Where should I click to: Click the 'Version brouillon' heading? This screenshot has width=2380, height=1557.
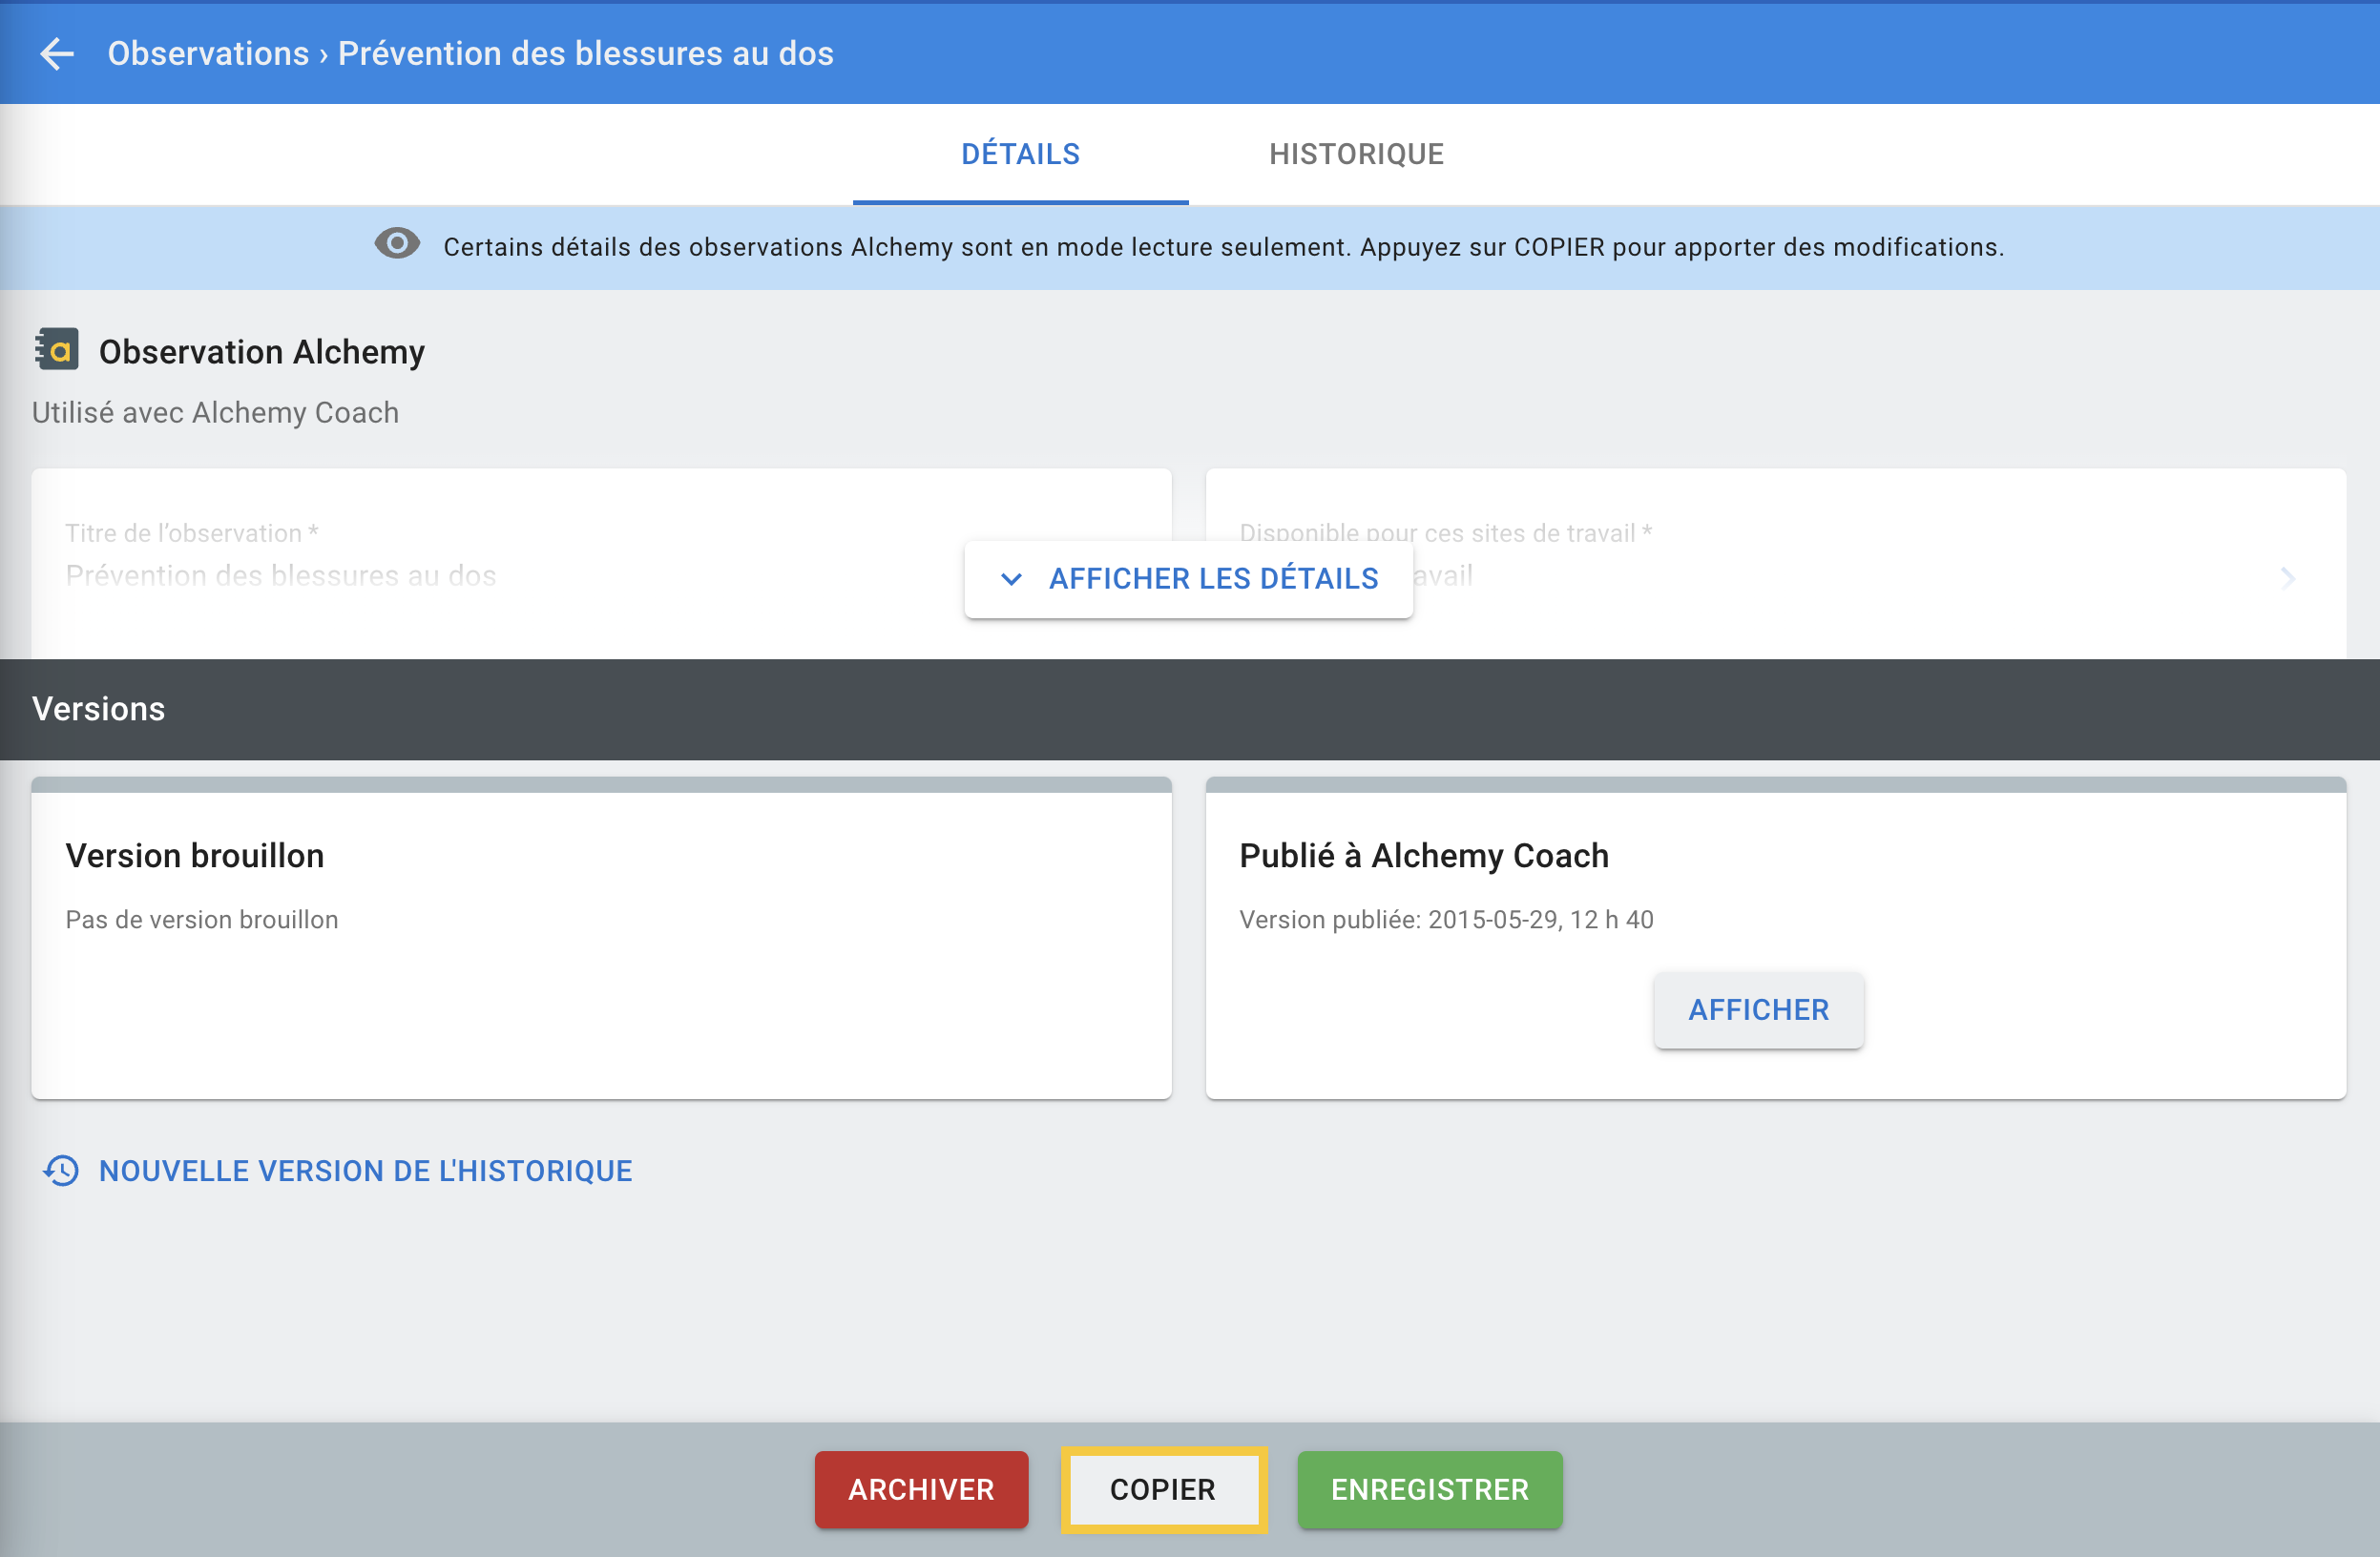[x=195, y=855]
